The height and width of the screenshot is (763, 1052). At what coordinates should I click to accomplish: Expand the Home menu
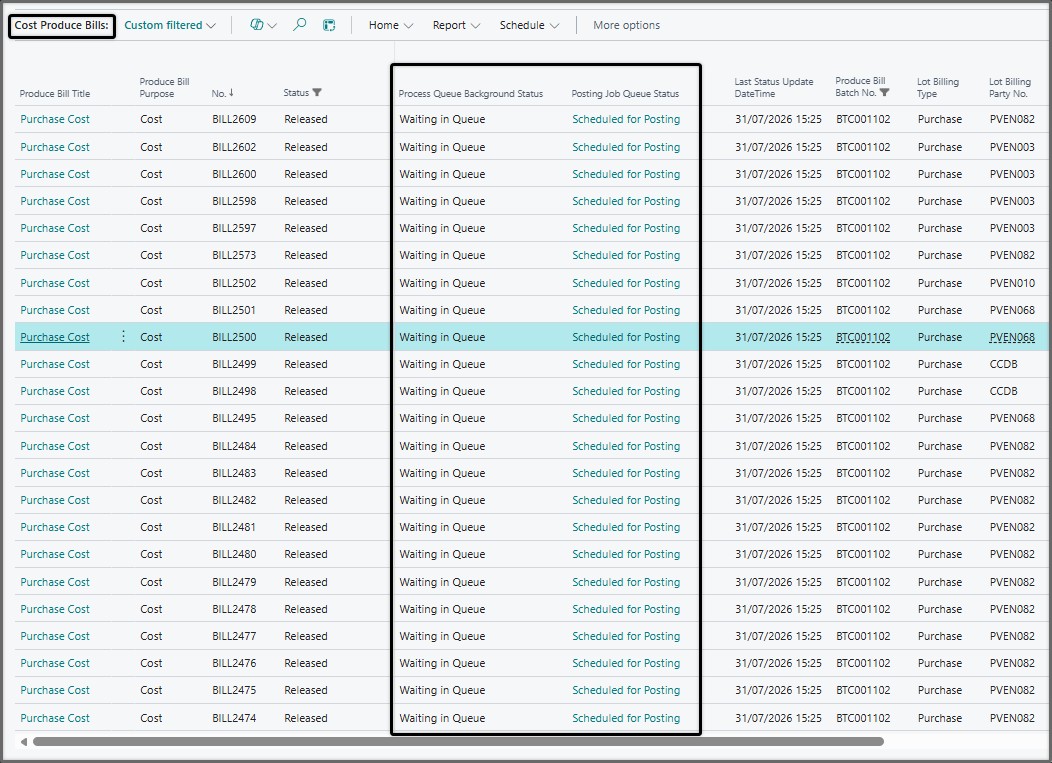(x=390, y=26)
